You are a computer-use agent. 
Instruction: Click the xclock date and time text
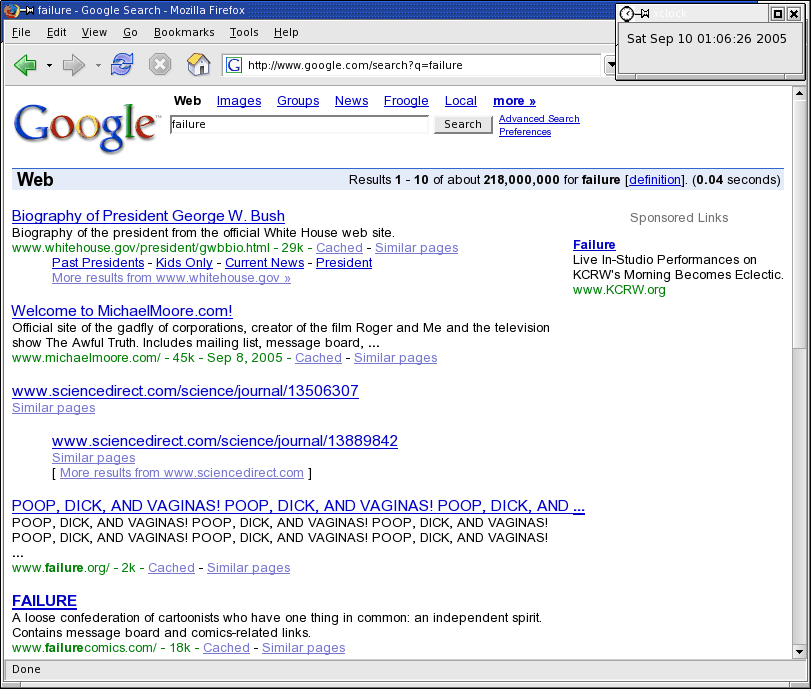pos(707,39)
